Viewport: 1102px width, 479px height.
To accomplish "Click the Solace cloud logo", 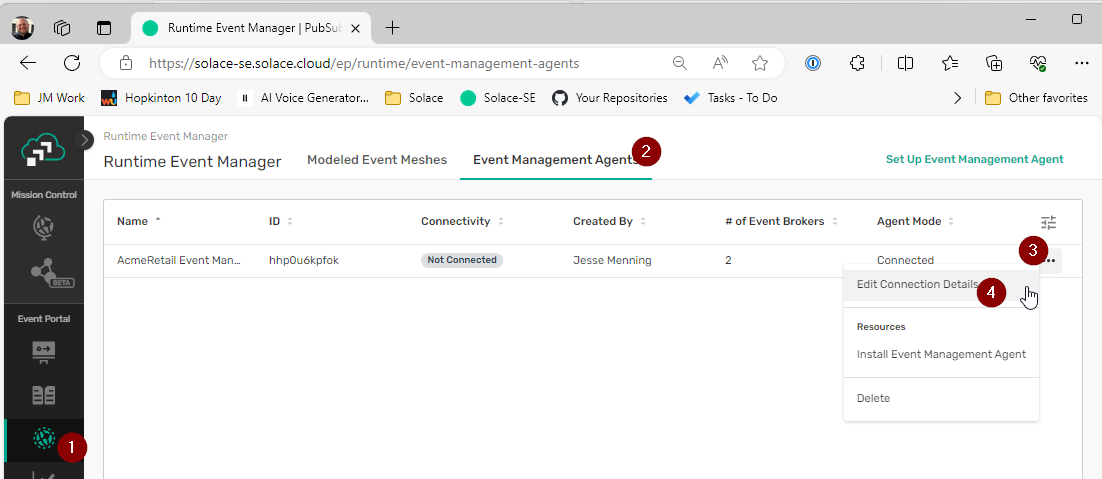I will tap(43, 151).
